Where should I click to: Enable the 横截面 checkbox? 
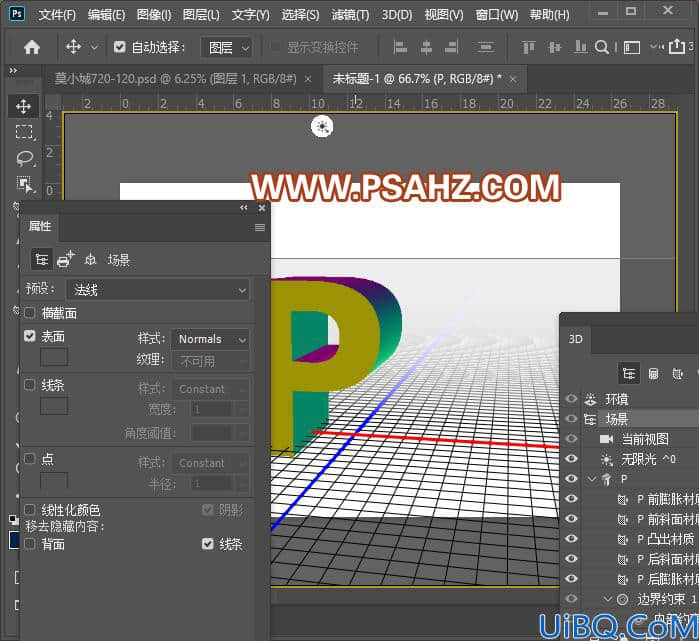[x=30, y=313]
